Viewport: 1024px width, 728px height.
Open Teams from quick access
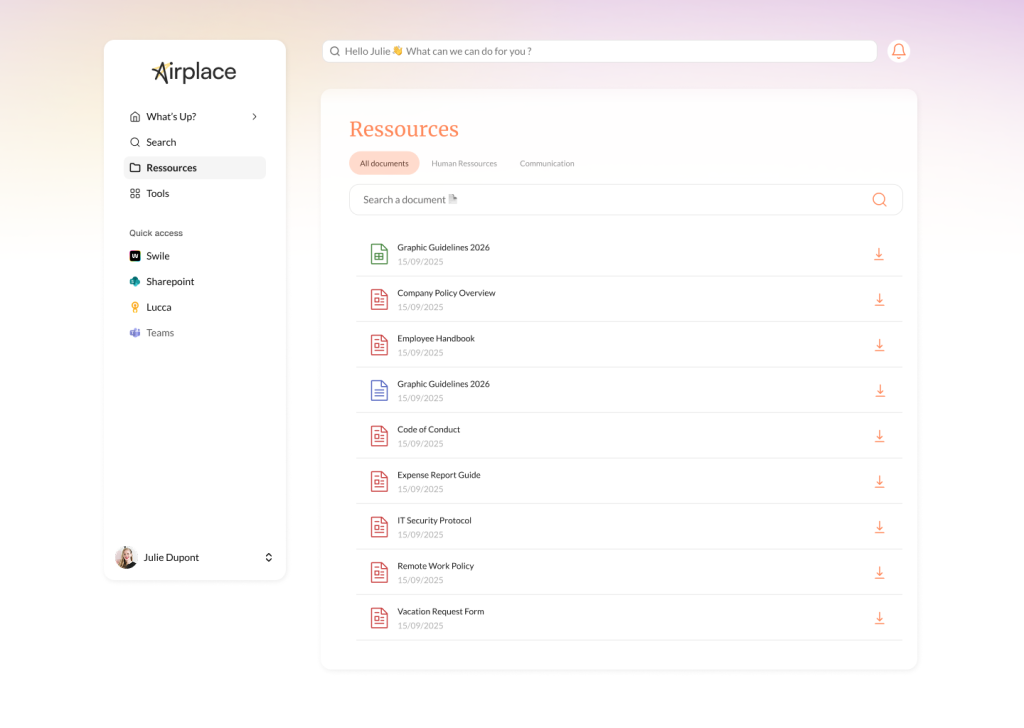159,333
